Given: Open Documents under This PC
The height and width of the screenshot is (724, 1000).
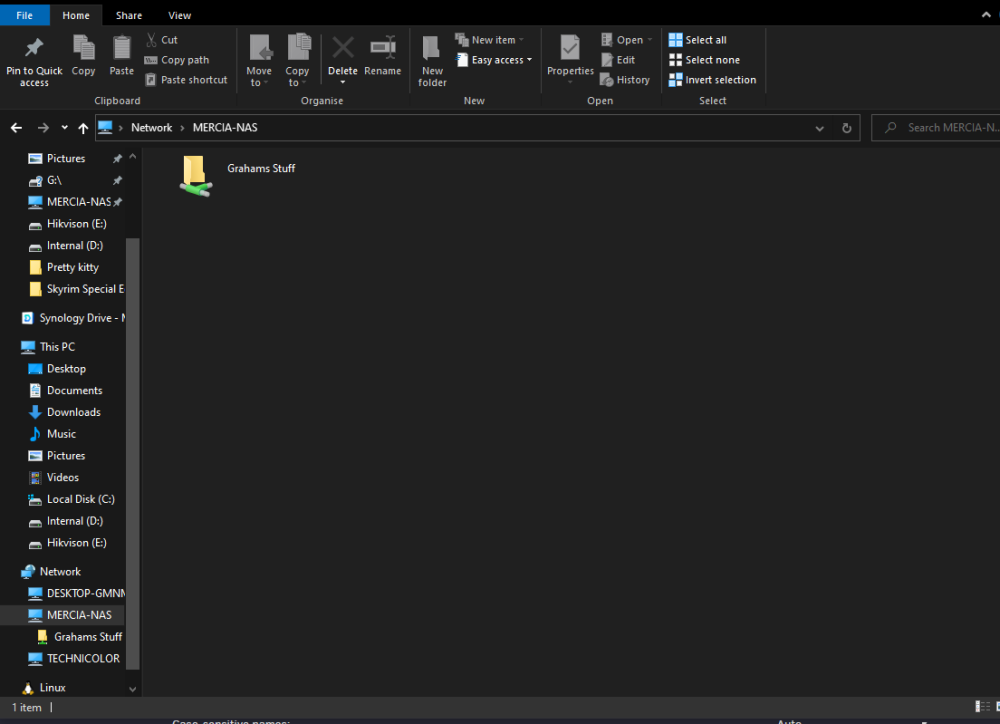Looking at the screenshot, I should pos(75,390).
